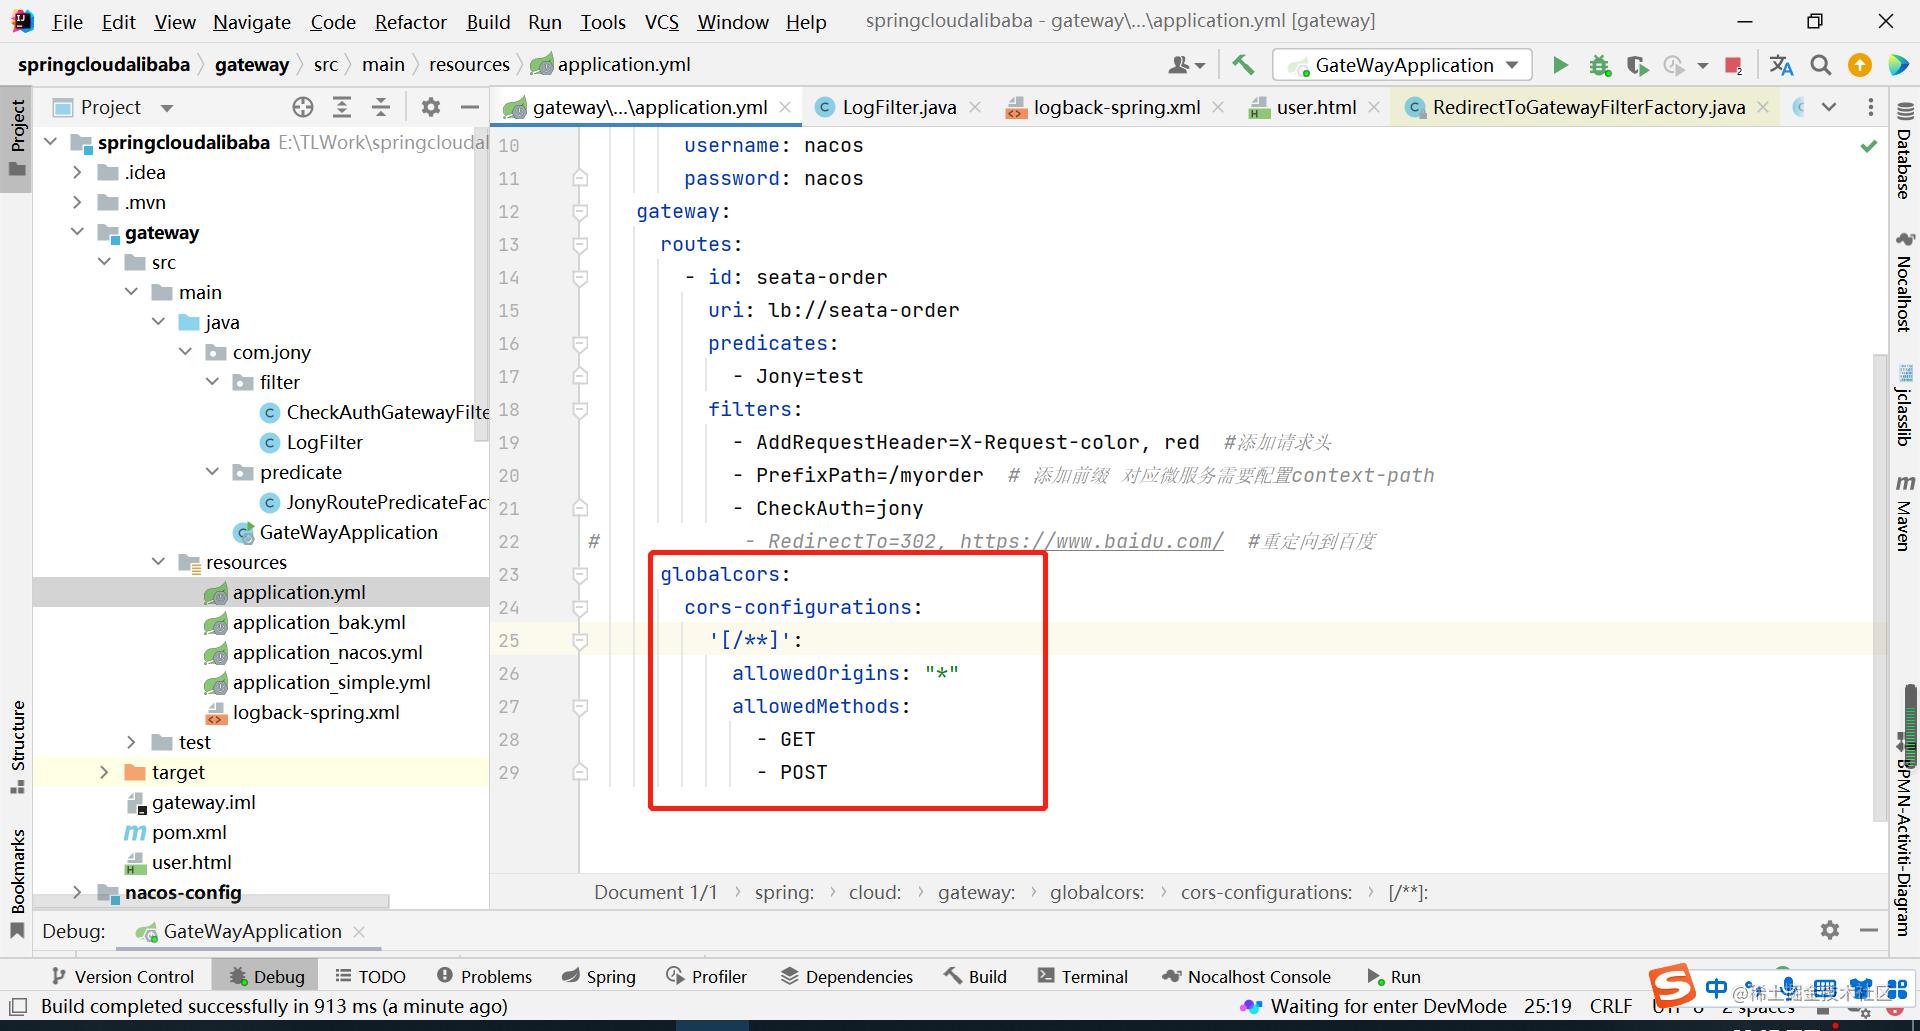The width and height of the screenshot is (1920, 1031).
Task: Open the Terminal tool window
Action: coord(1083,976)
